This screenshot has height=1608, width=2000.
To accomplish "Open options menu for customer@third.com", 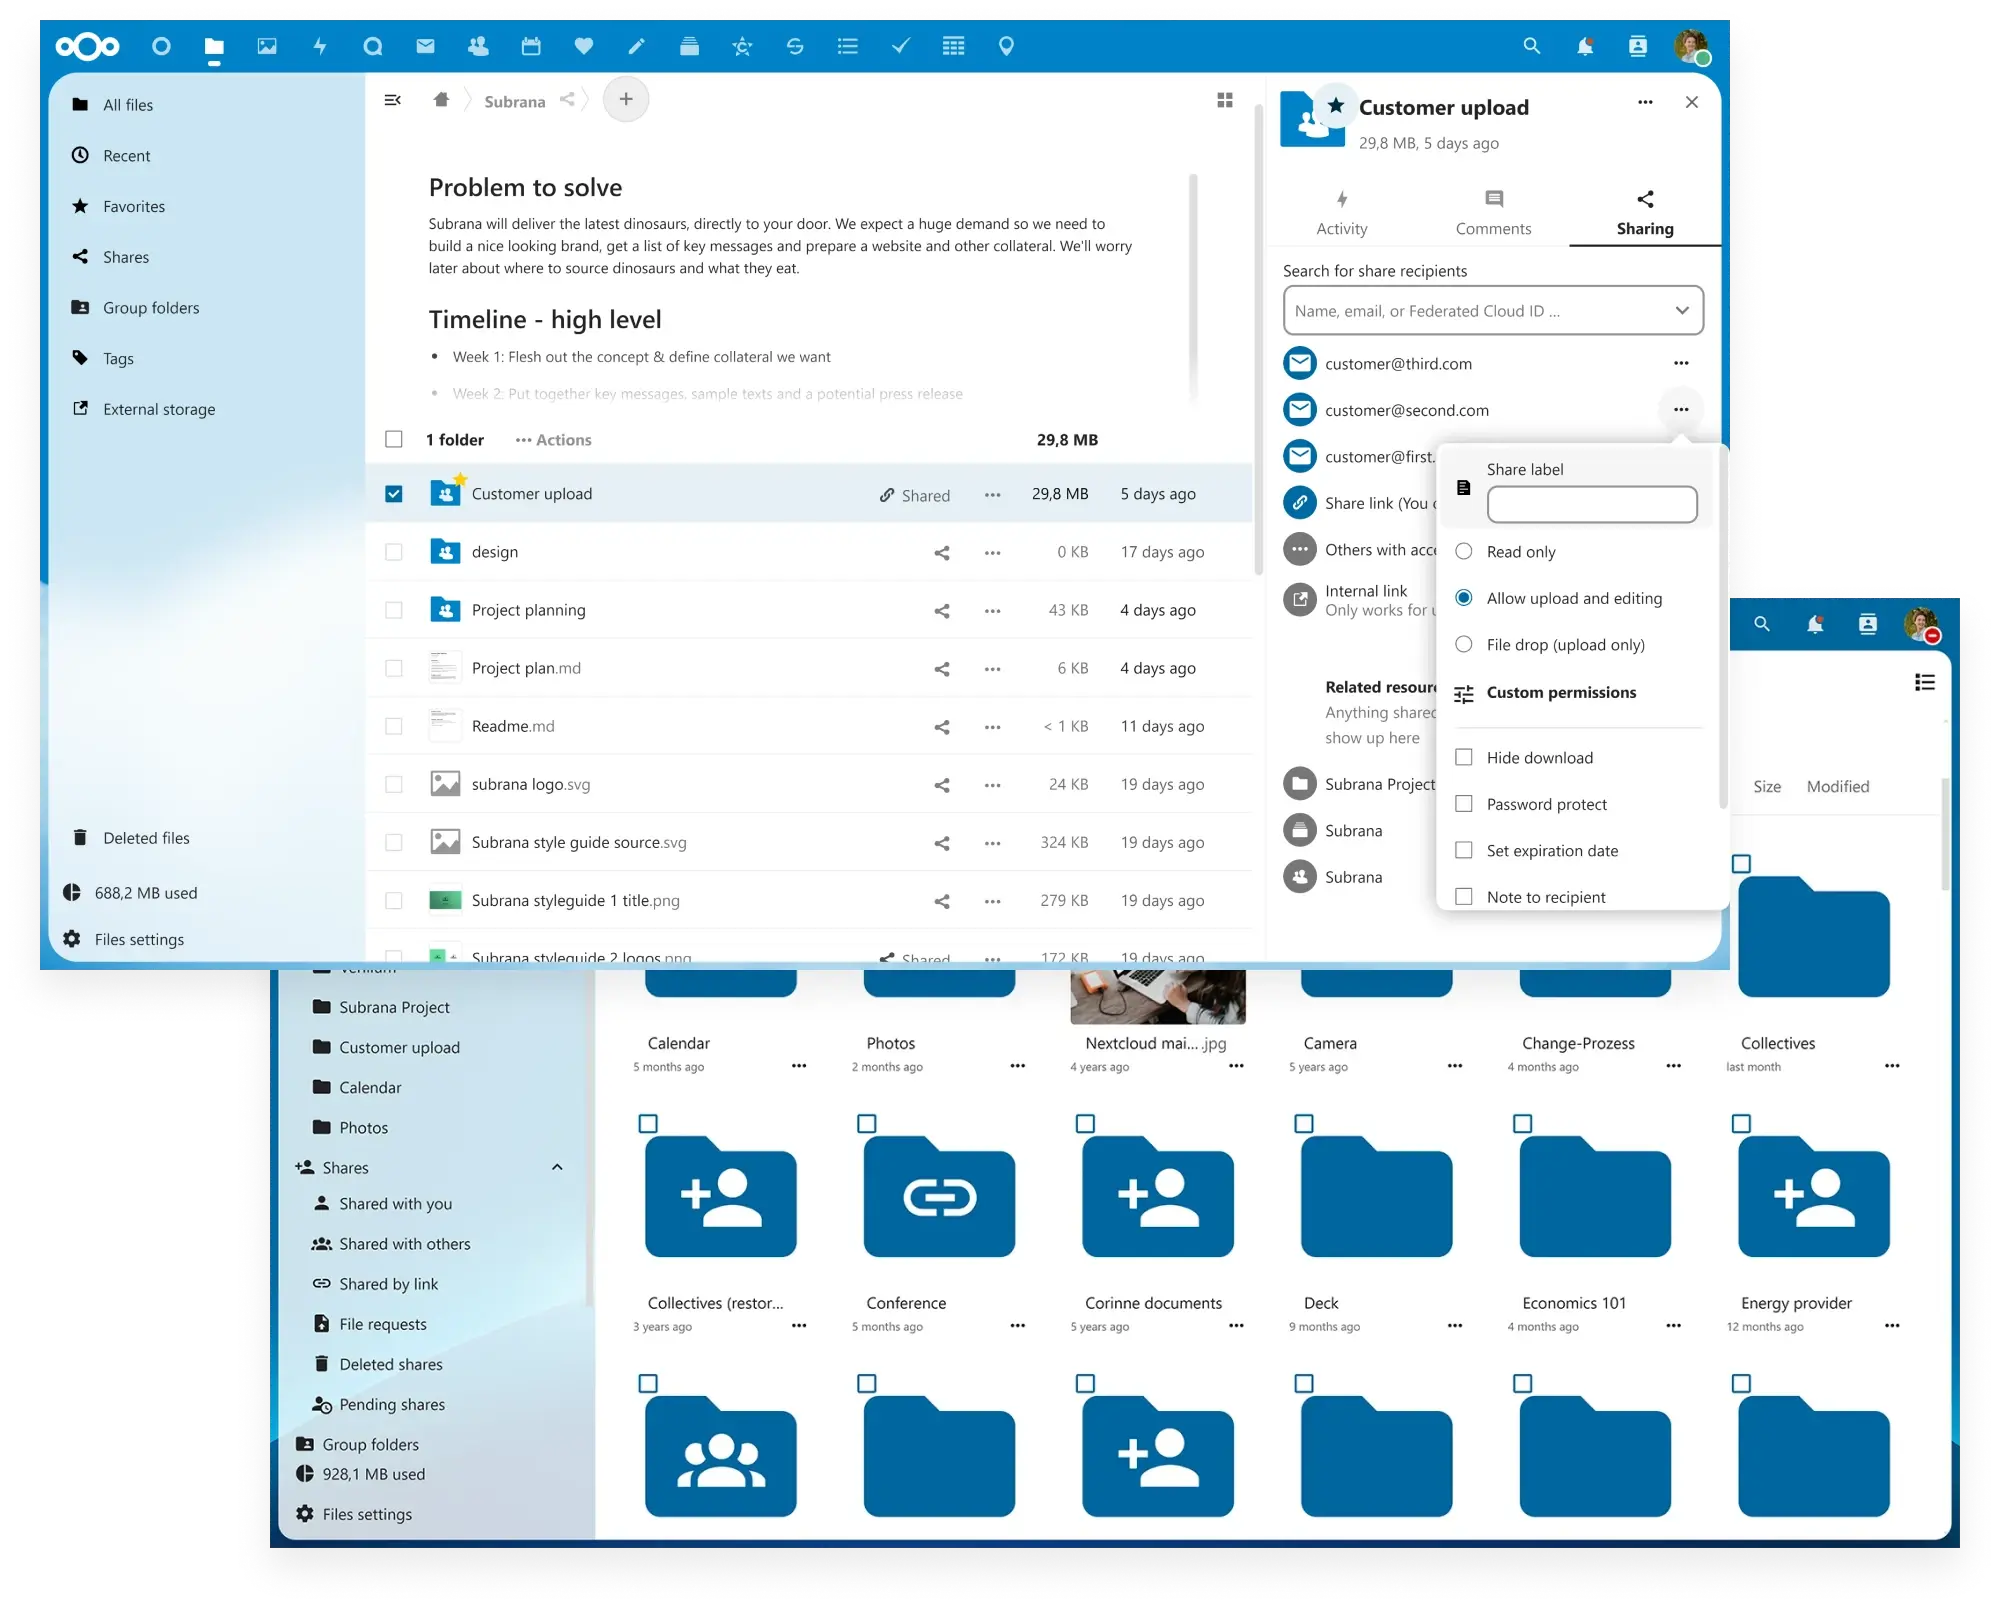I will pyautogui.click(x=1681, y=363).
